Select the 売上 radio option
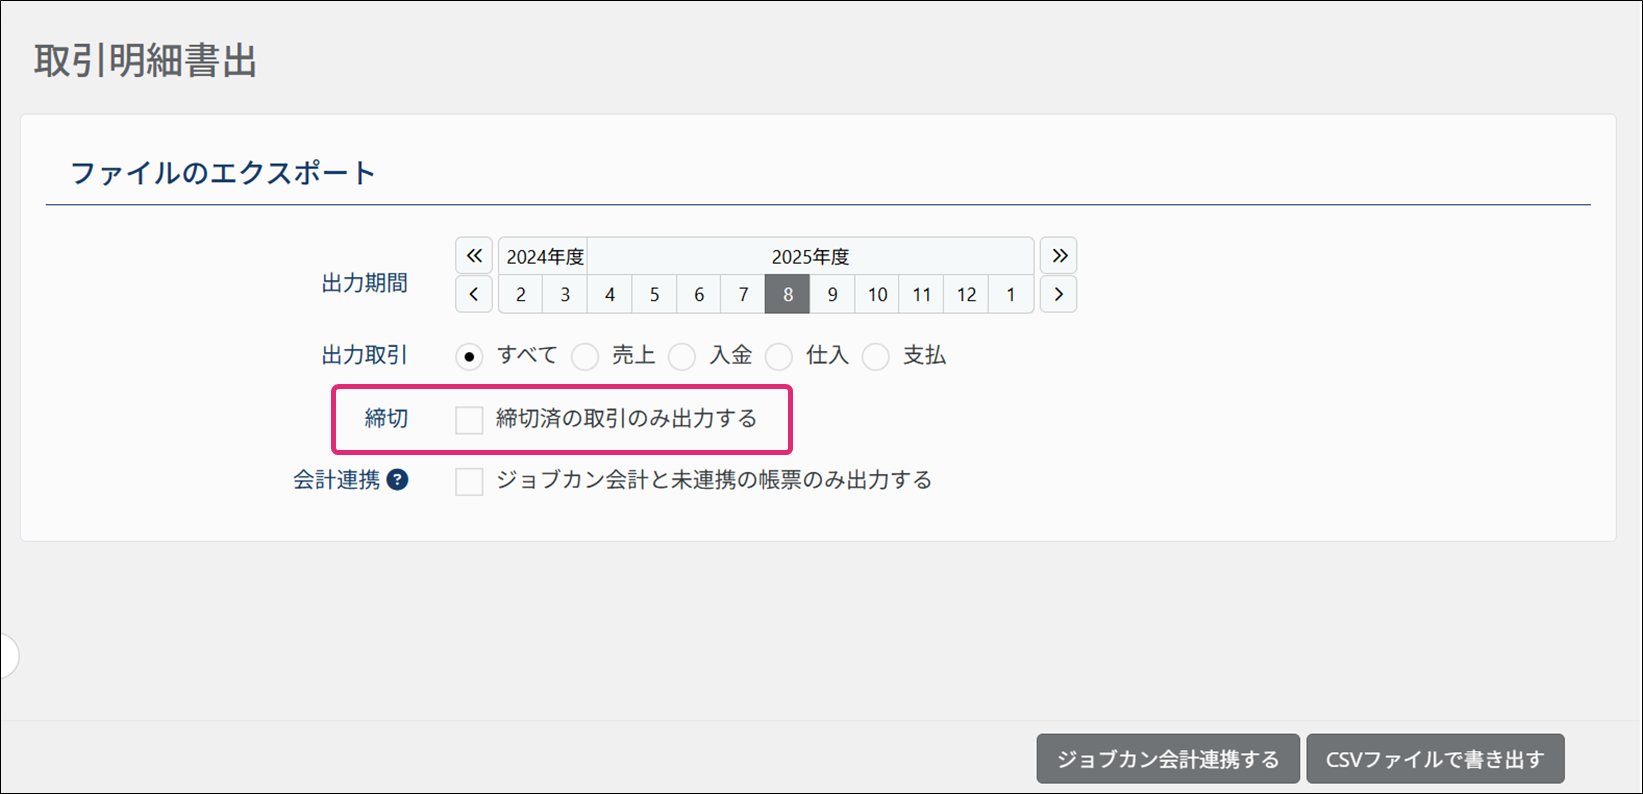 click(585, 357)
